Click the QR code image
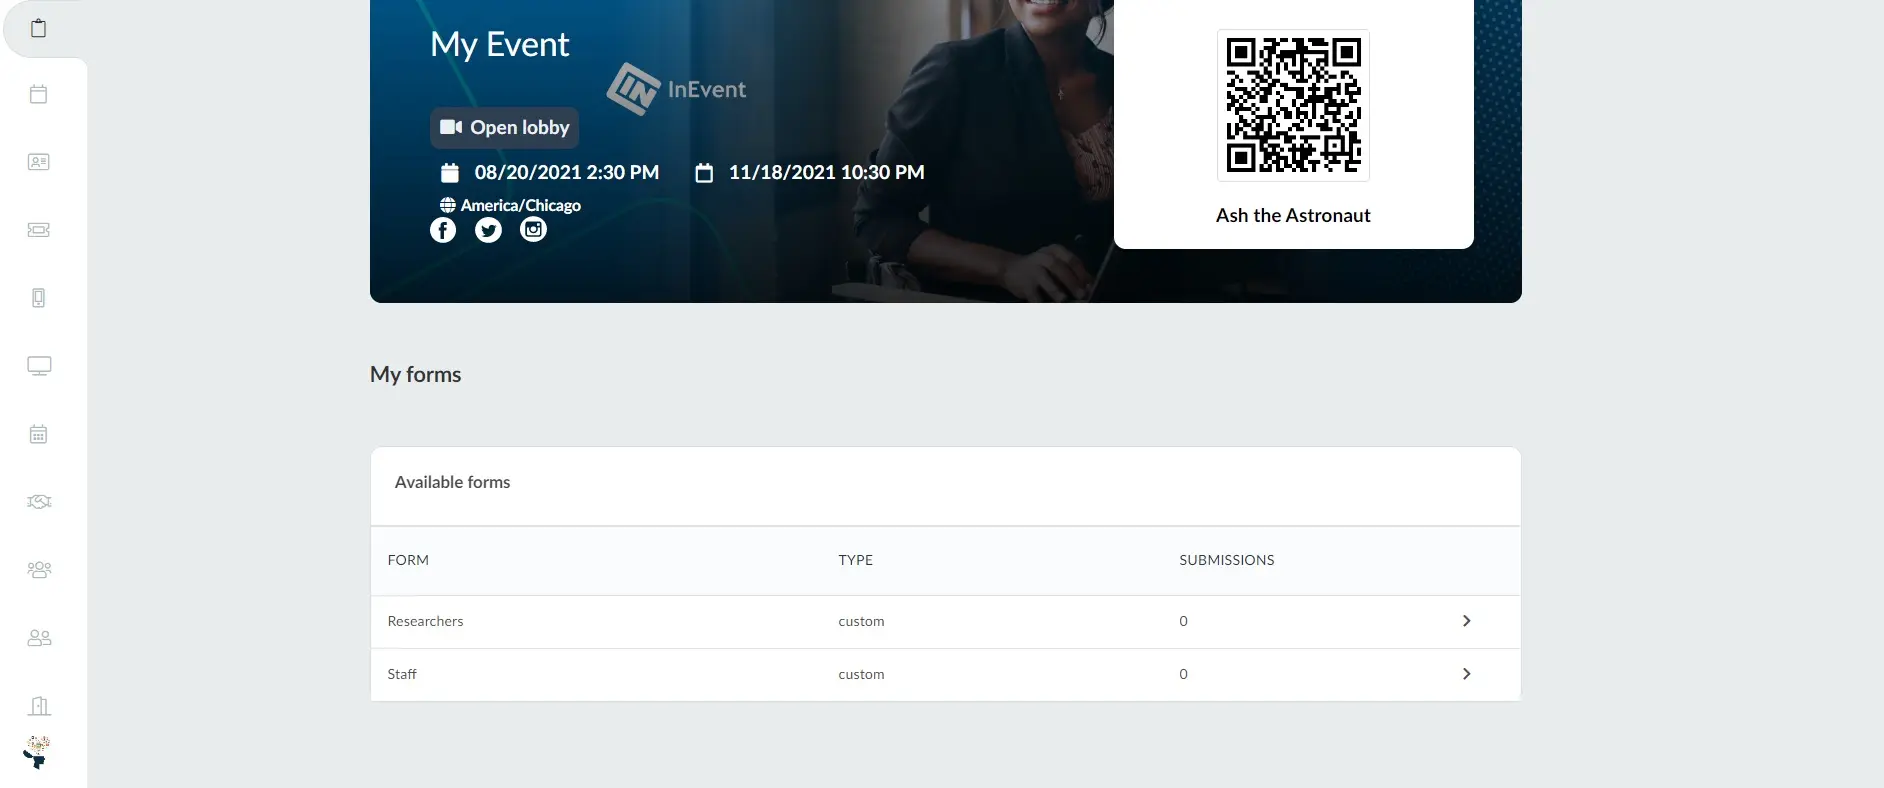 click(x=1293, y=105)
